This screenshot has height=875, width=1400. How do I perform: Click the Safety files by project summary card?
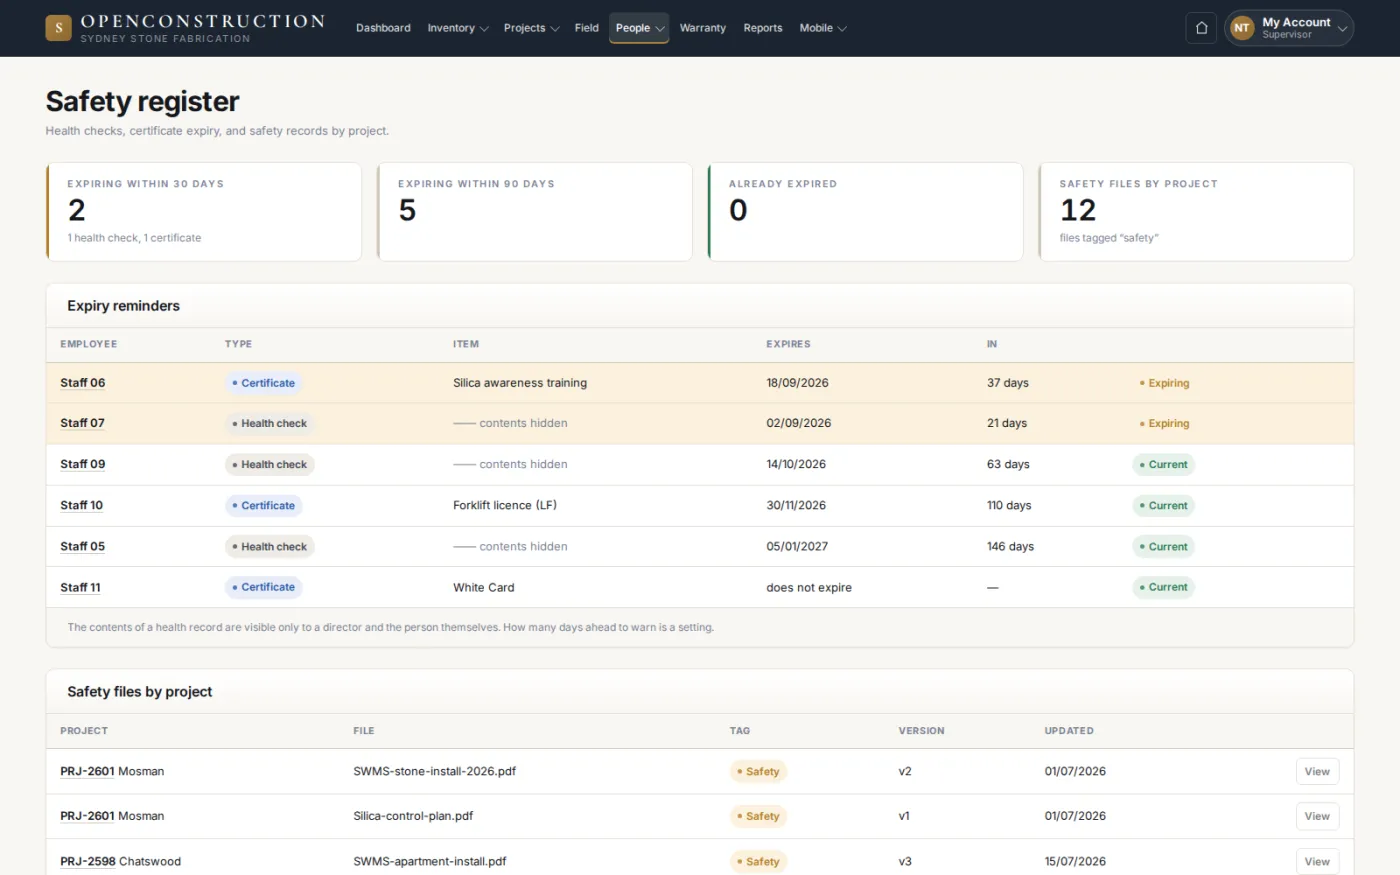1197,212
